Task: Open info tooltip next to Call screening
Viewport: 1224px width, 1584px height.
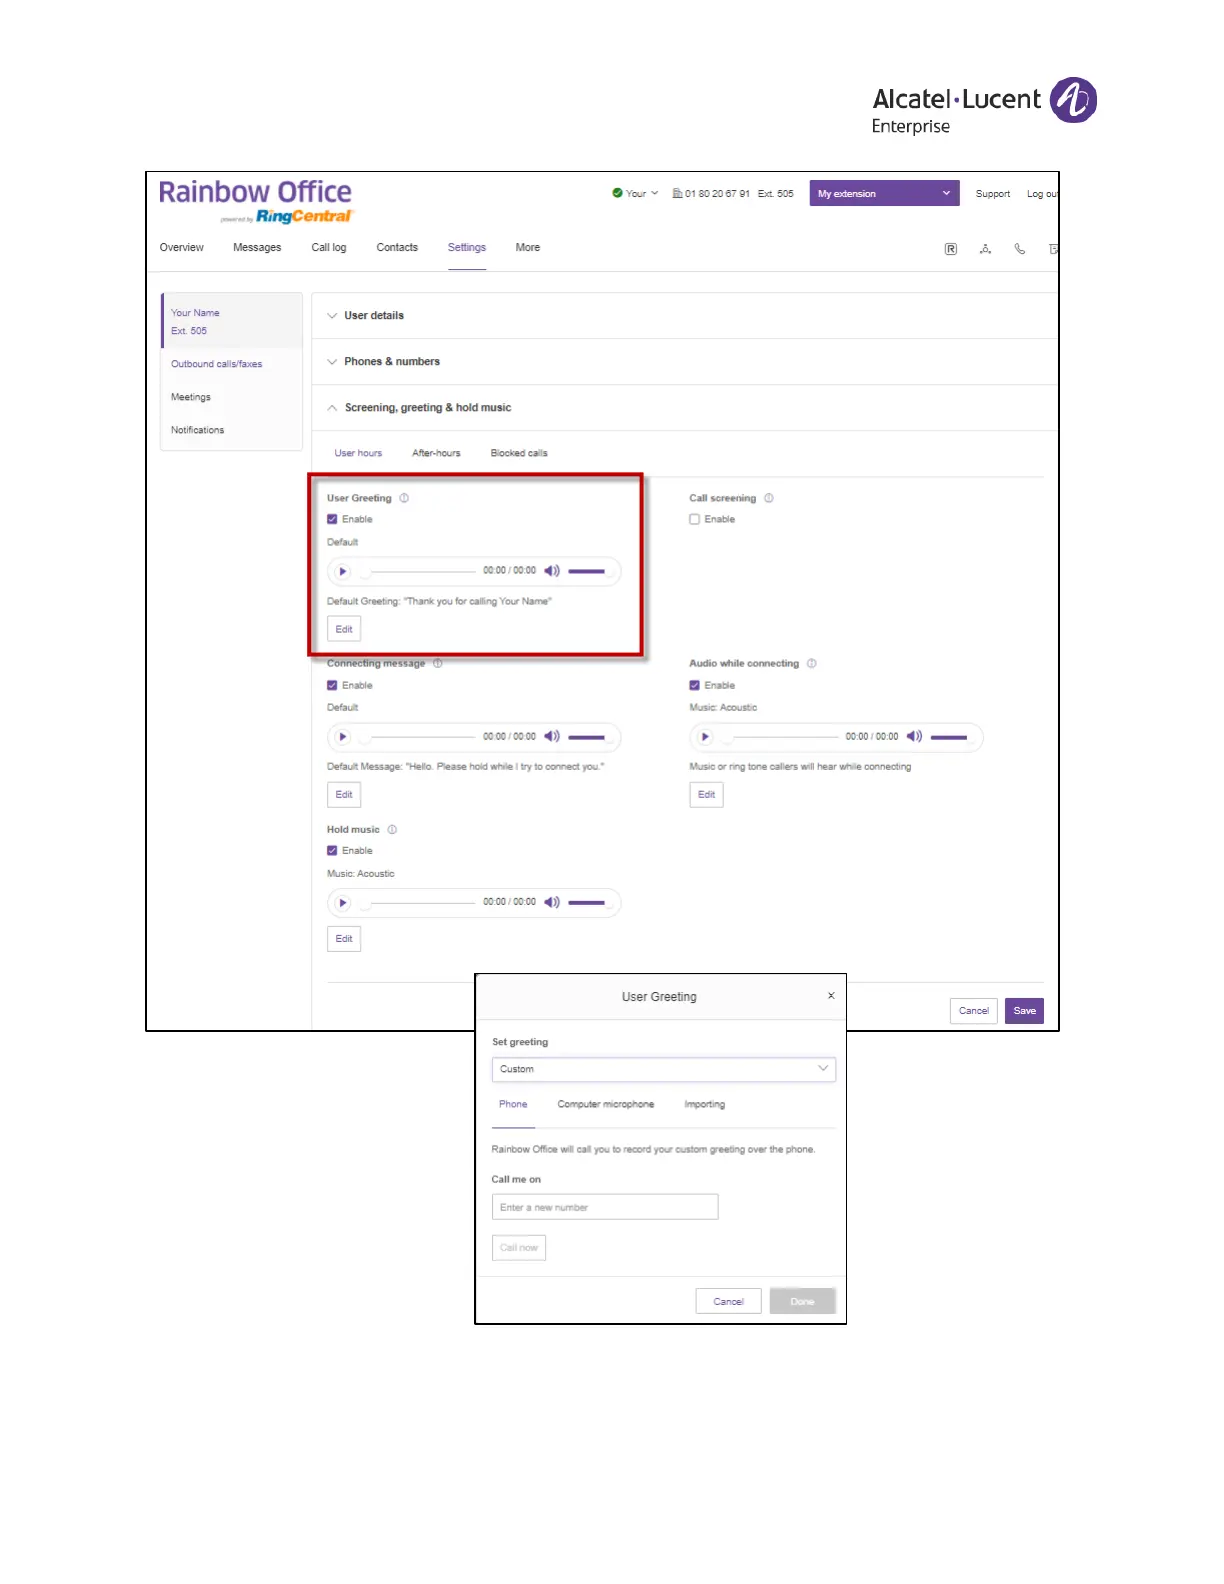Action: 769,498
